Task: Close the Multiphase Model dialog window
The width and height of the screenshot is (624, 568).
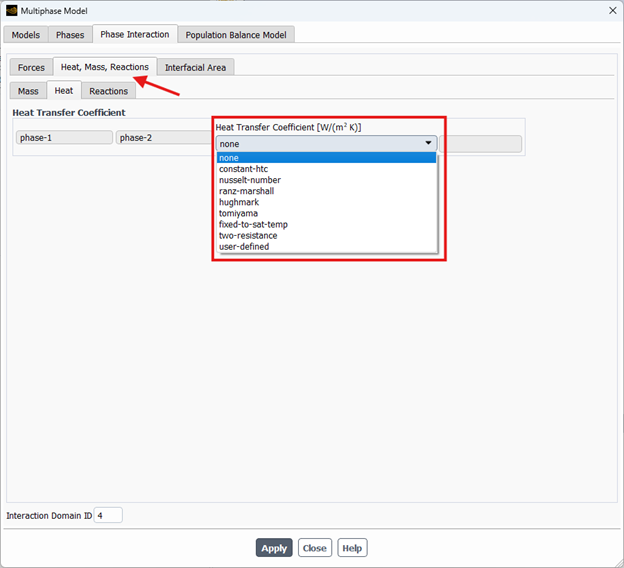Action: (x=611, y=11)
